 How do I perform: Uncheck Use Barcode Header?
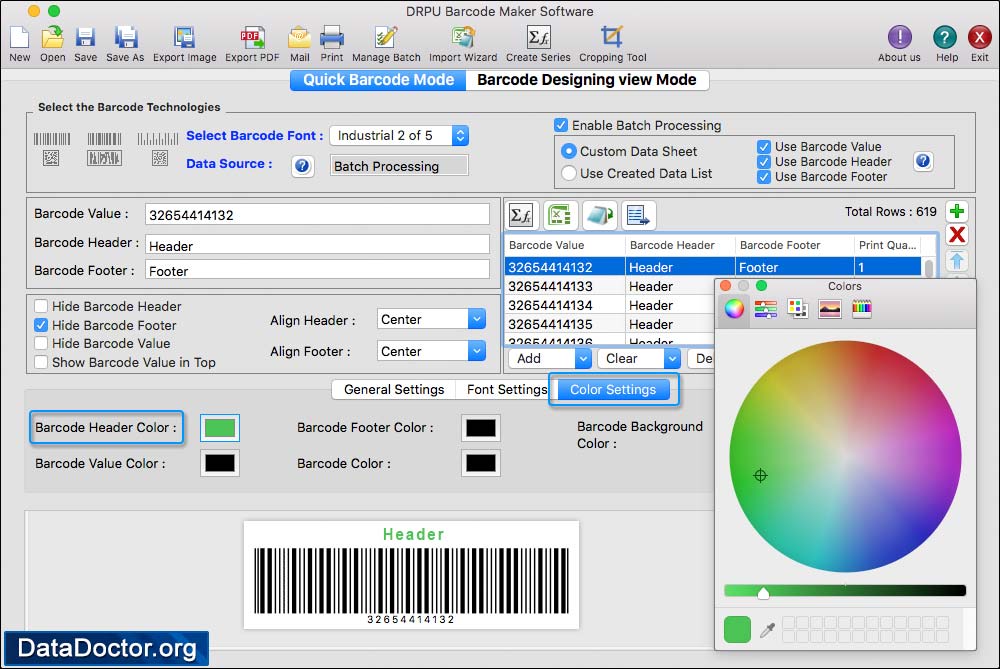[x=764, y=162]
